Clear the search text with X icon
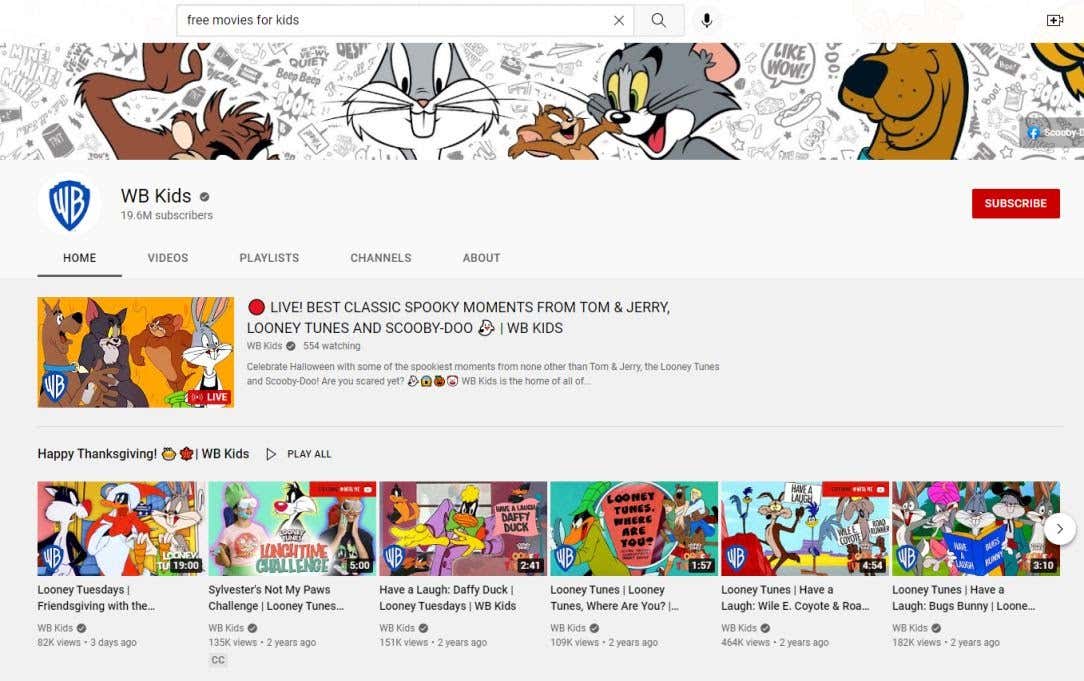 click(x=618, y=20)
